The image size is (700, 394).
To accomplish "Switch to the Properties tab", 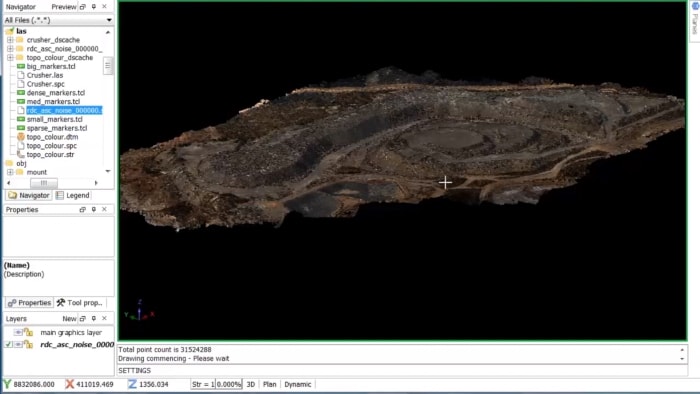I will 29,303.
